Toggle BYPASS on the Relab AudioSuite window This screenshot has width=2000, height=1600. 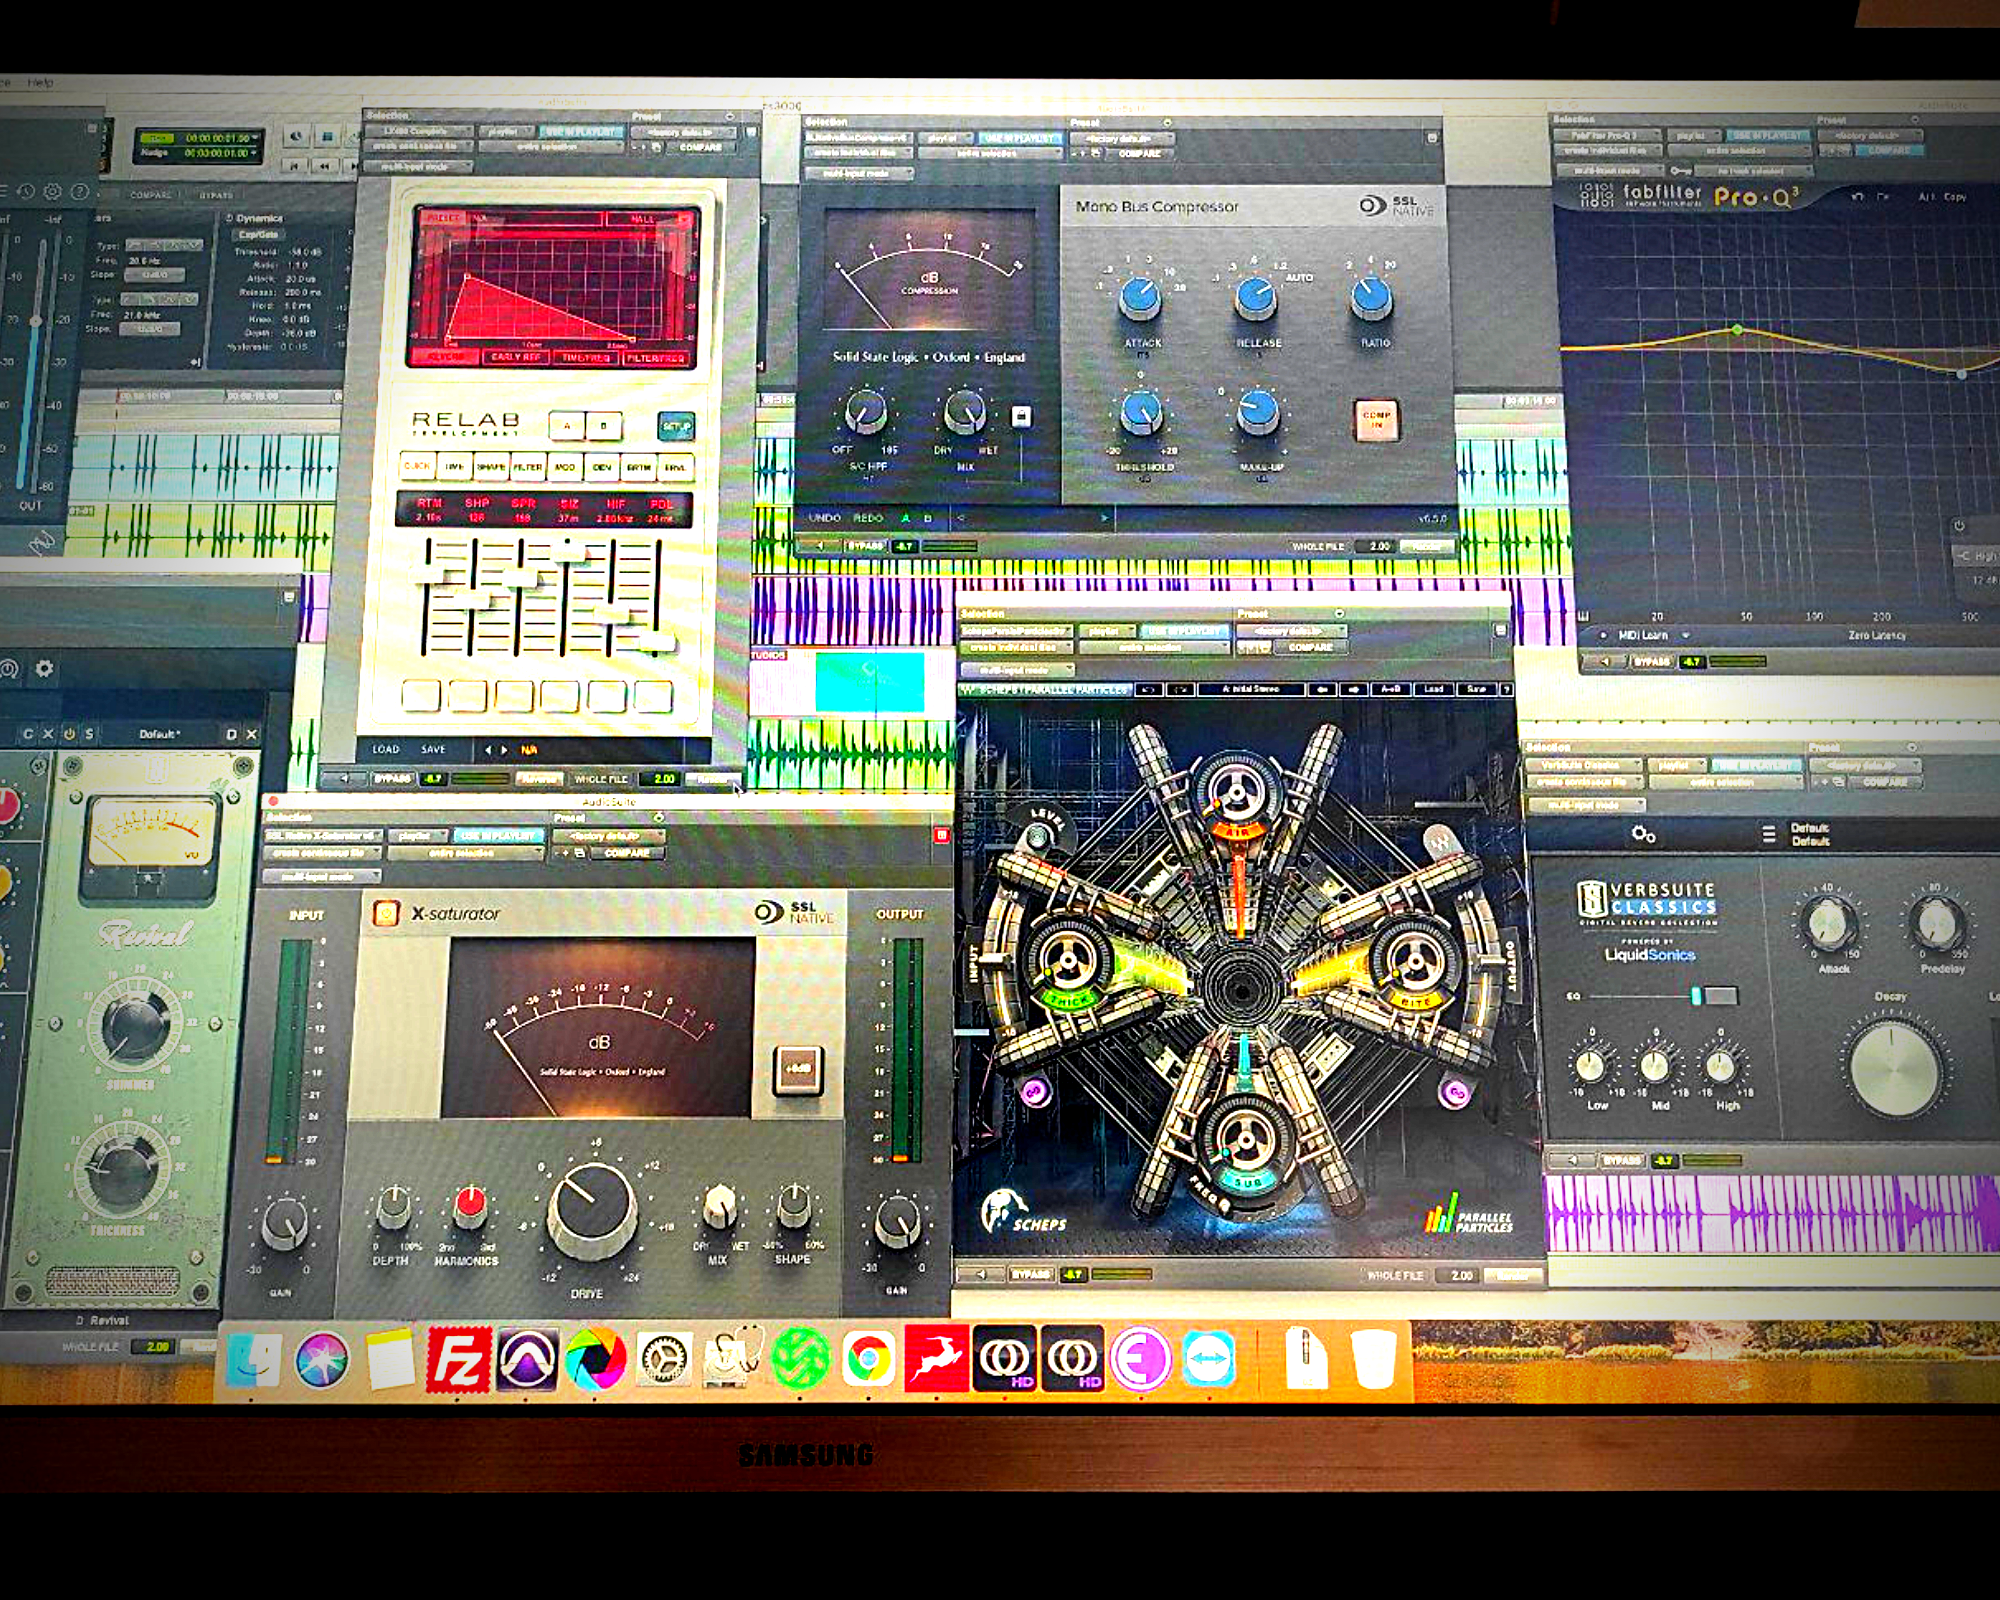393,779
